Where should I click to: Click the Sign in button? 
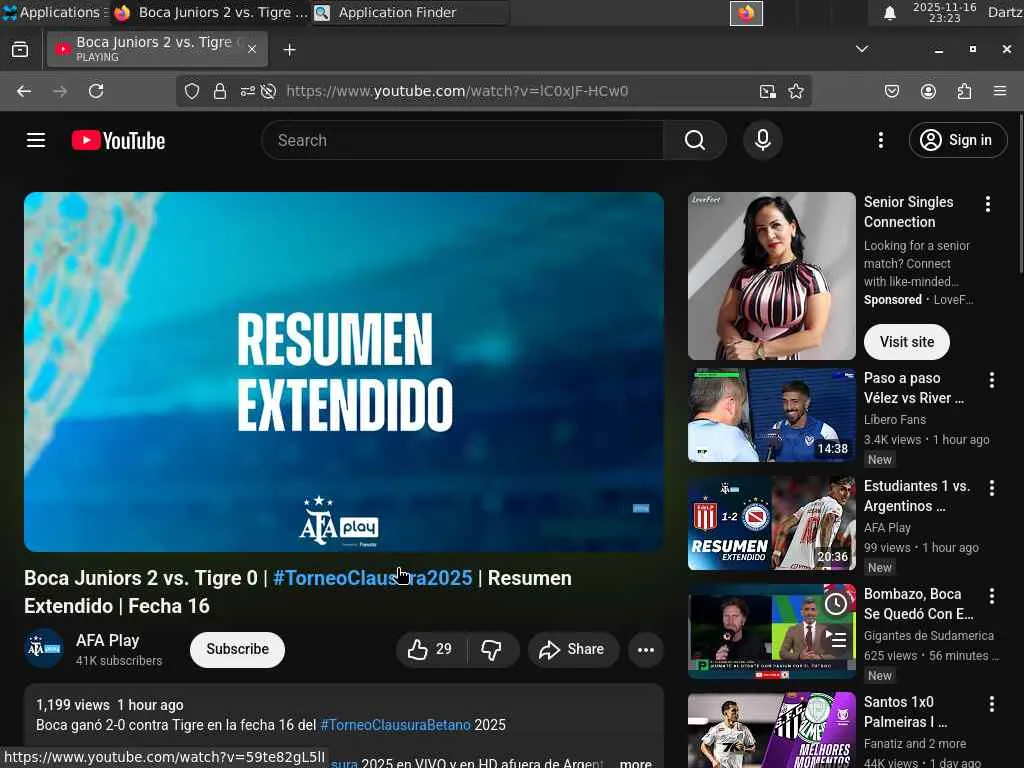click(x=957, y=140)
